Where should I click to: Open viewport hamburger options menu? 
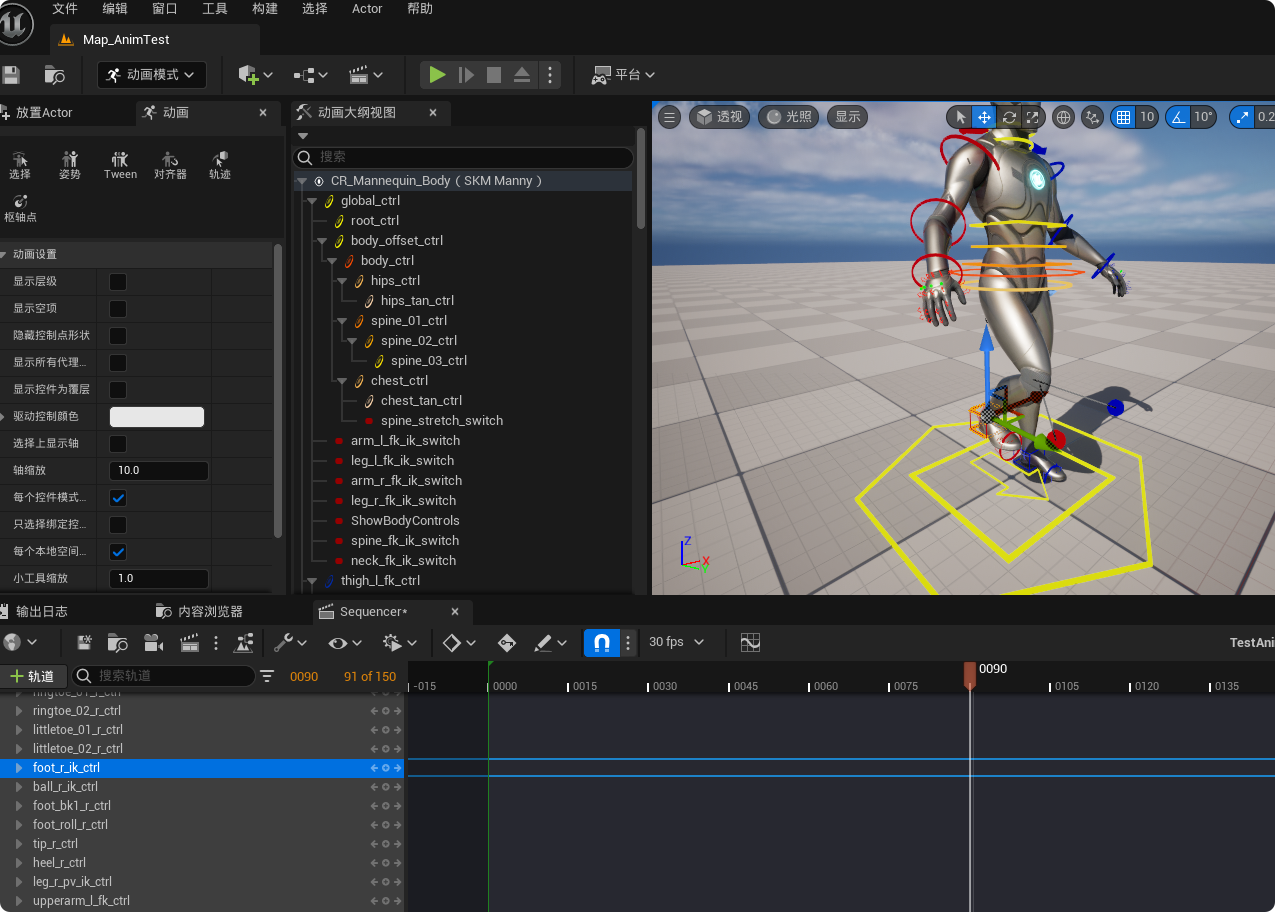670,117
